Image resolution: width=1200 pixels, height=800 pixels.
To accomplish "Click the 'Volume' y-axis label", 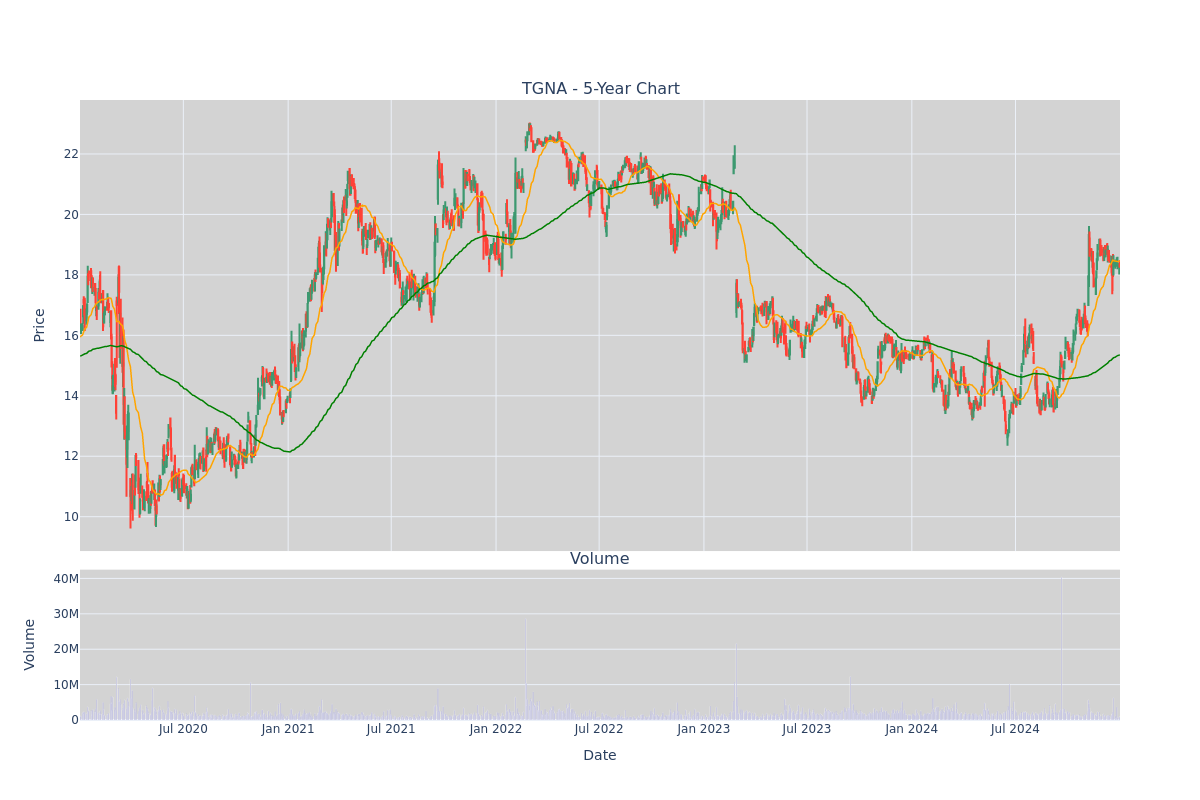I will coord(30,644).
